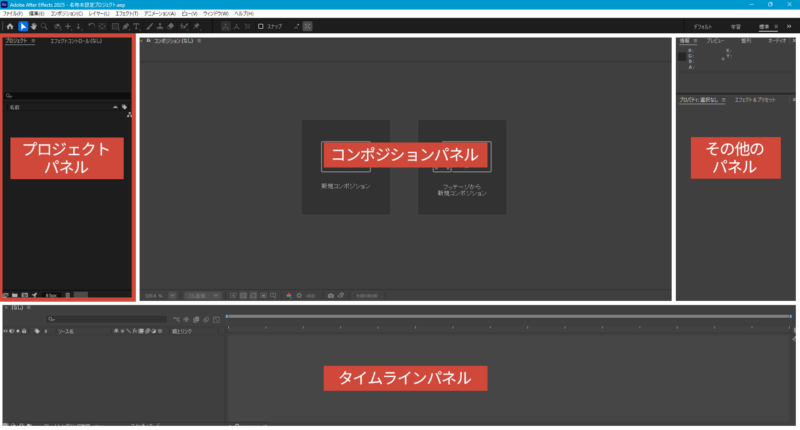Switch to the デフォルト workspace
This screenshot has width=800, height=430.
(x=703, y=27)
